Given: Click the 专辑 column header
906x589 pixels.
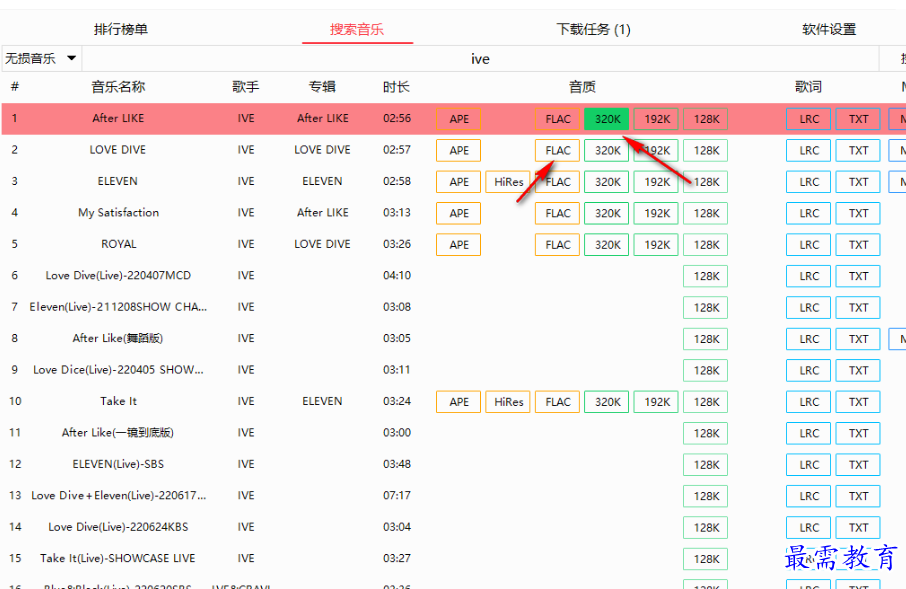Looking at the screenshot, I should tap(322, 87).
